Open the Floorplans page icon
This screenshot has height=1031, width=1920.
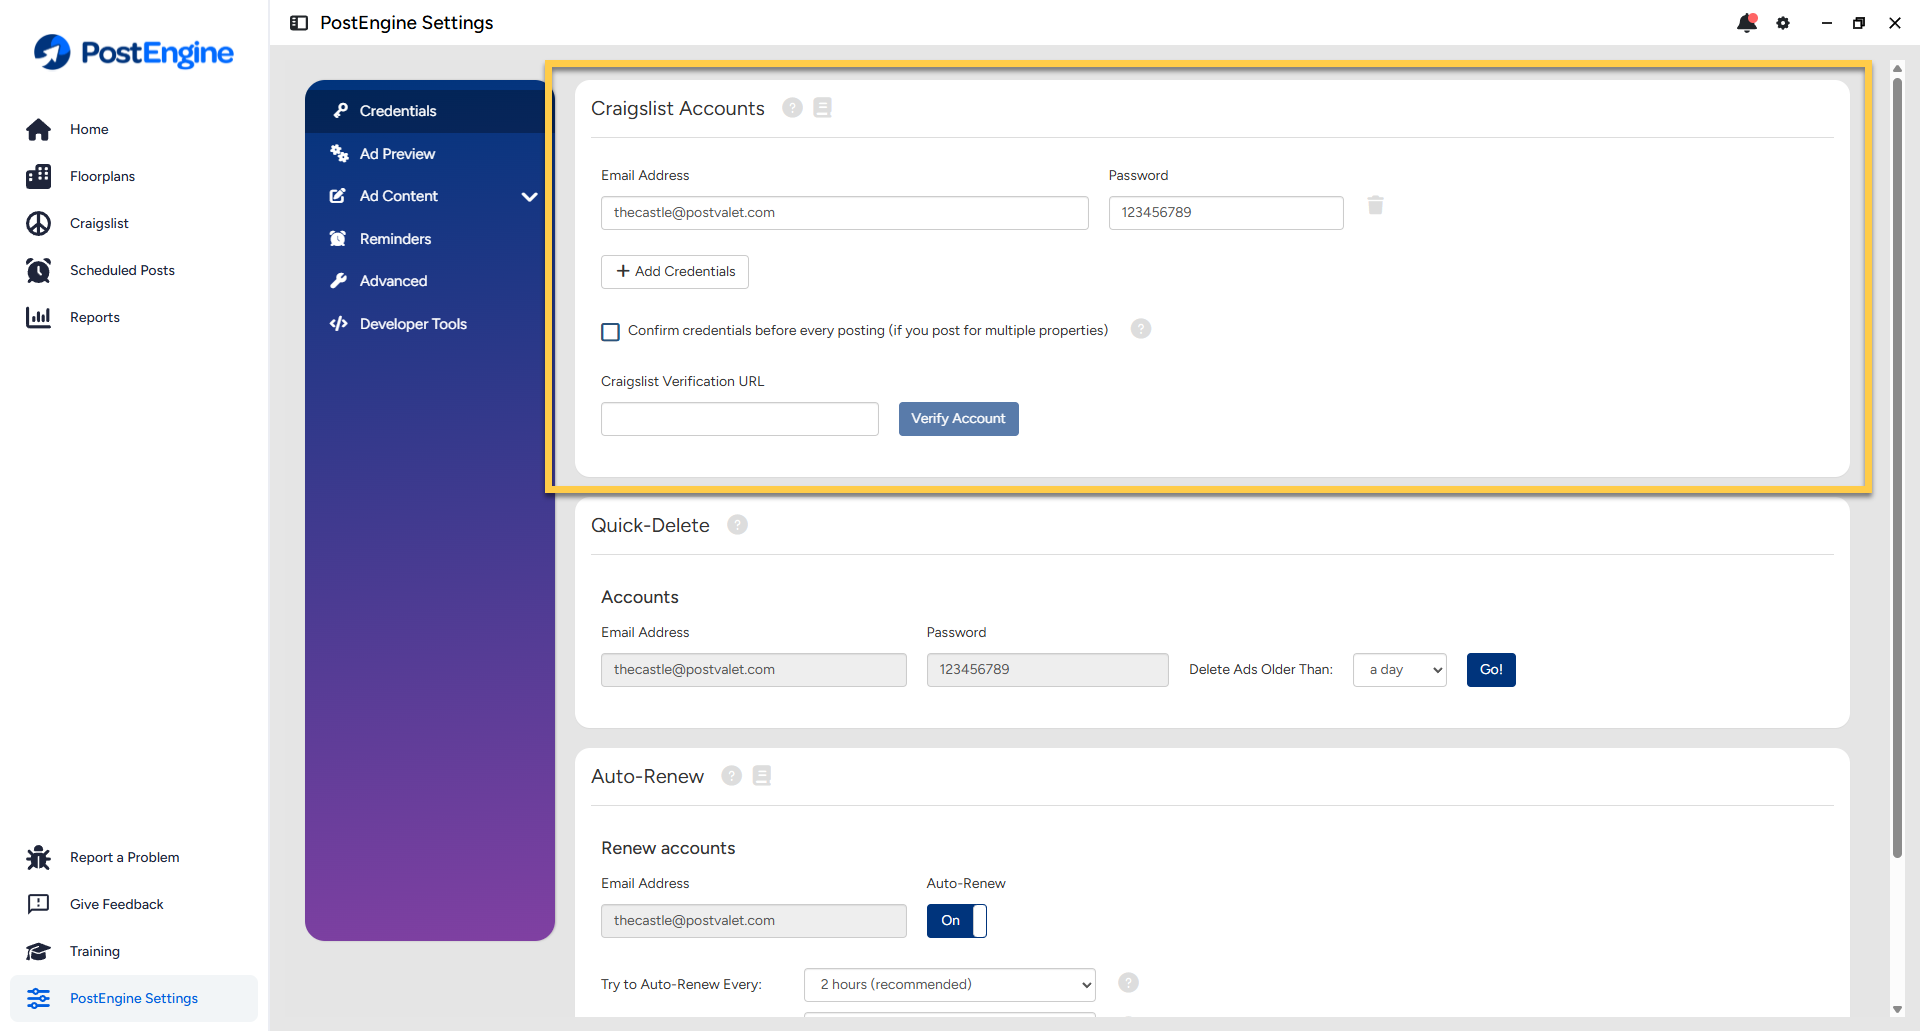(39, 176)
